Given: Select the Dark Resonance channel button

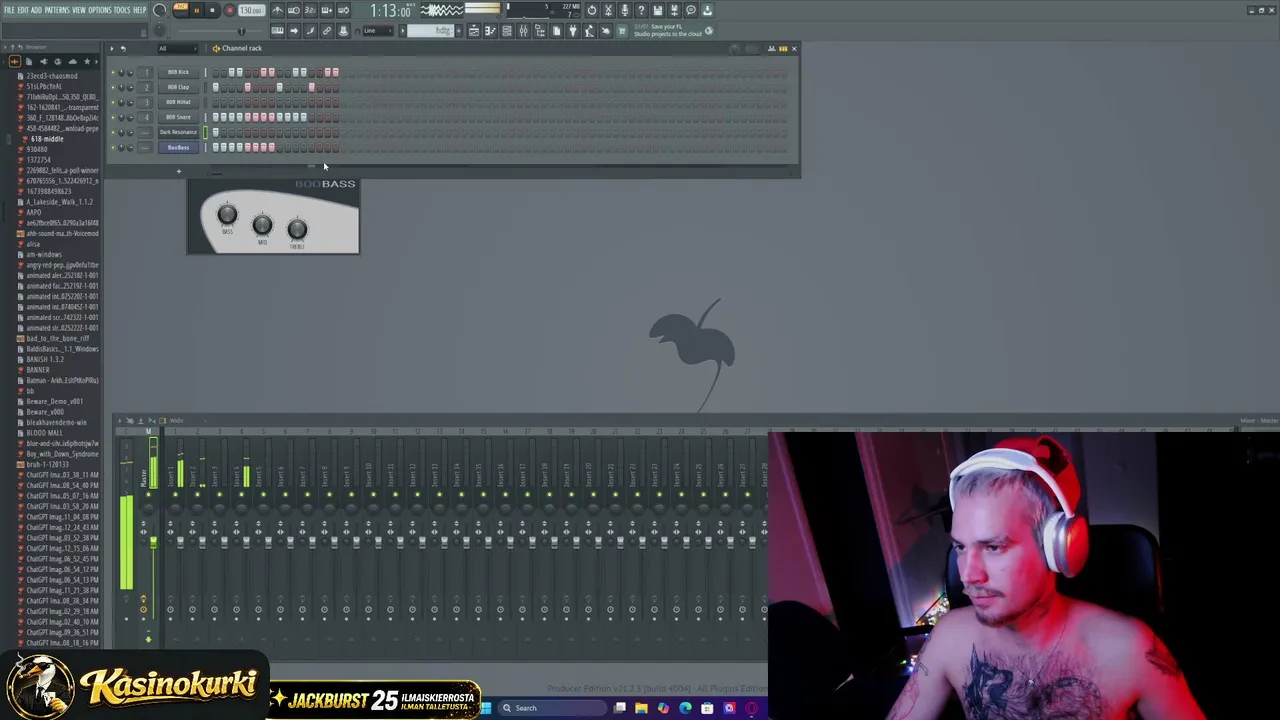Looking at the screenshot, I should (x=178, y=132).
